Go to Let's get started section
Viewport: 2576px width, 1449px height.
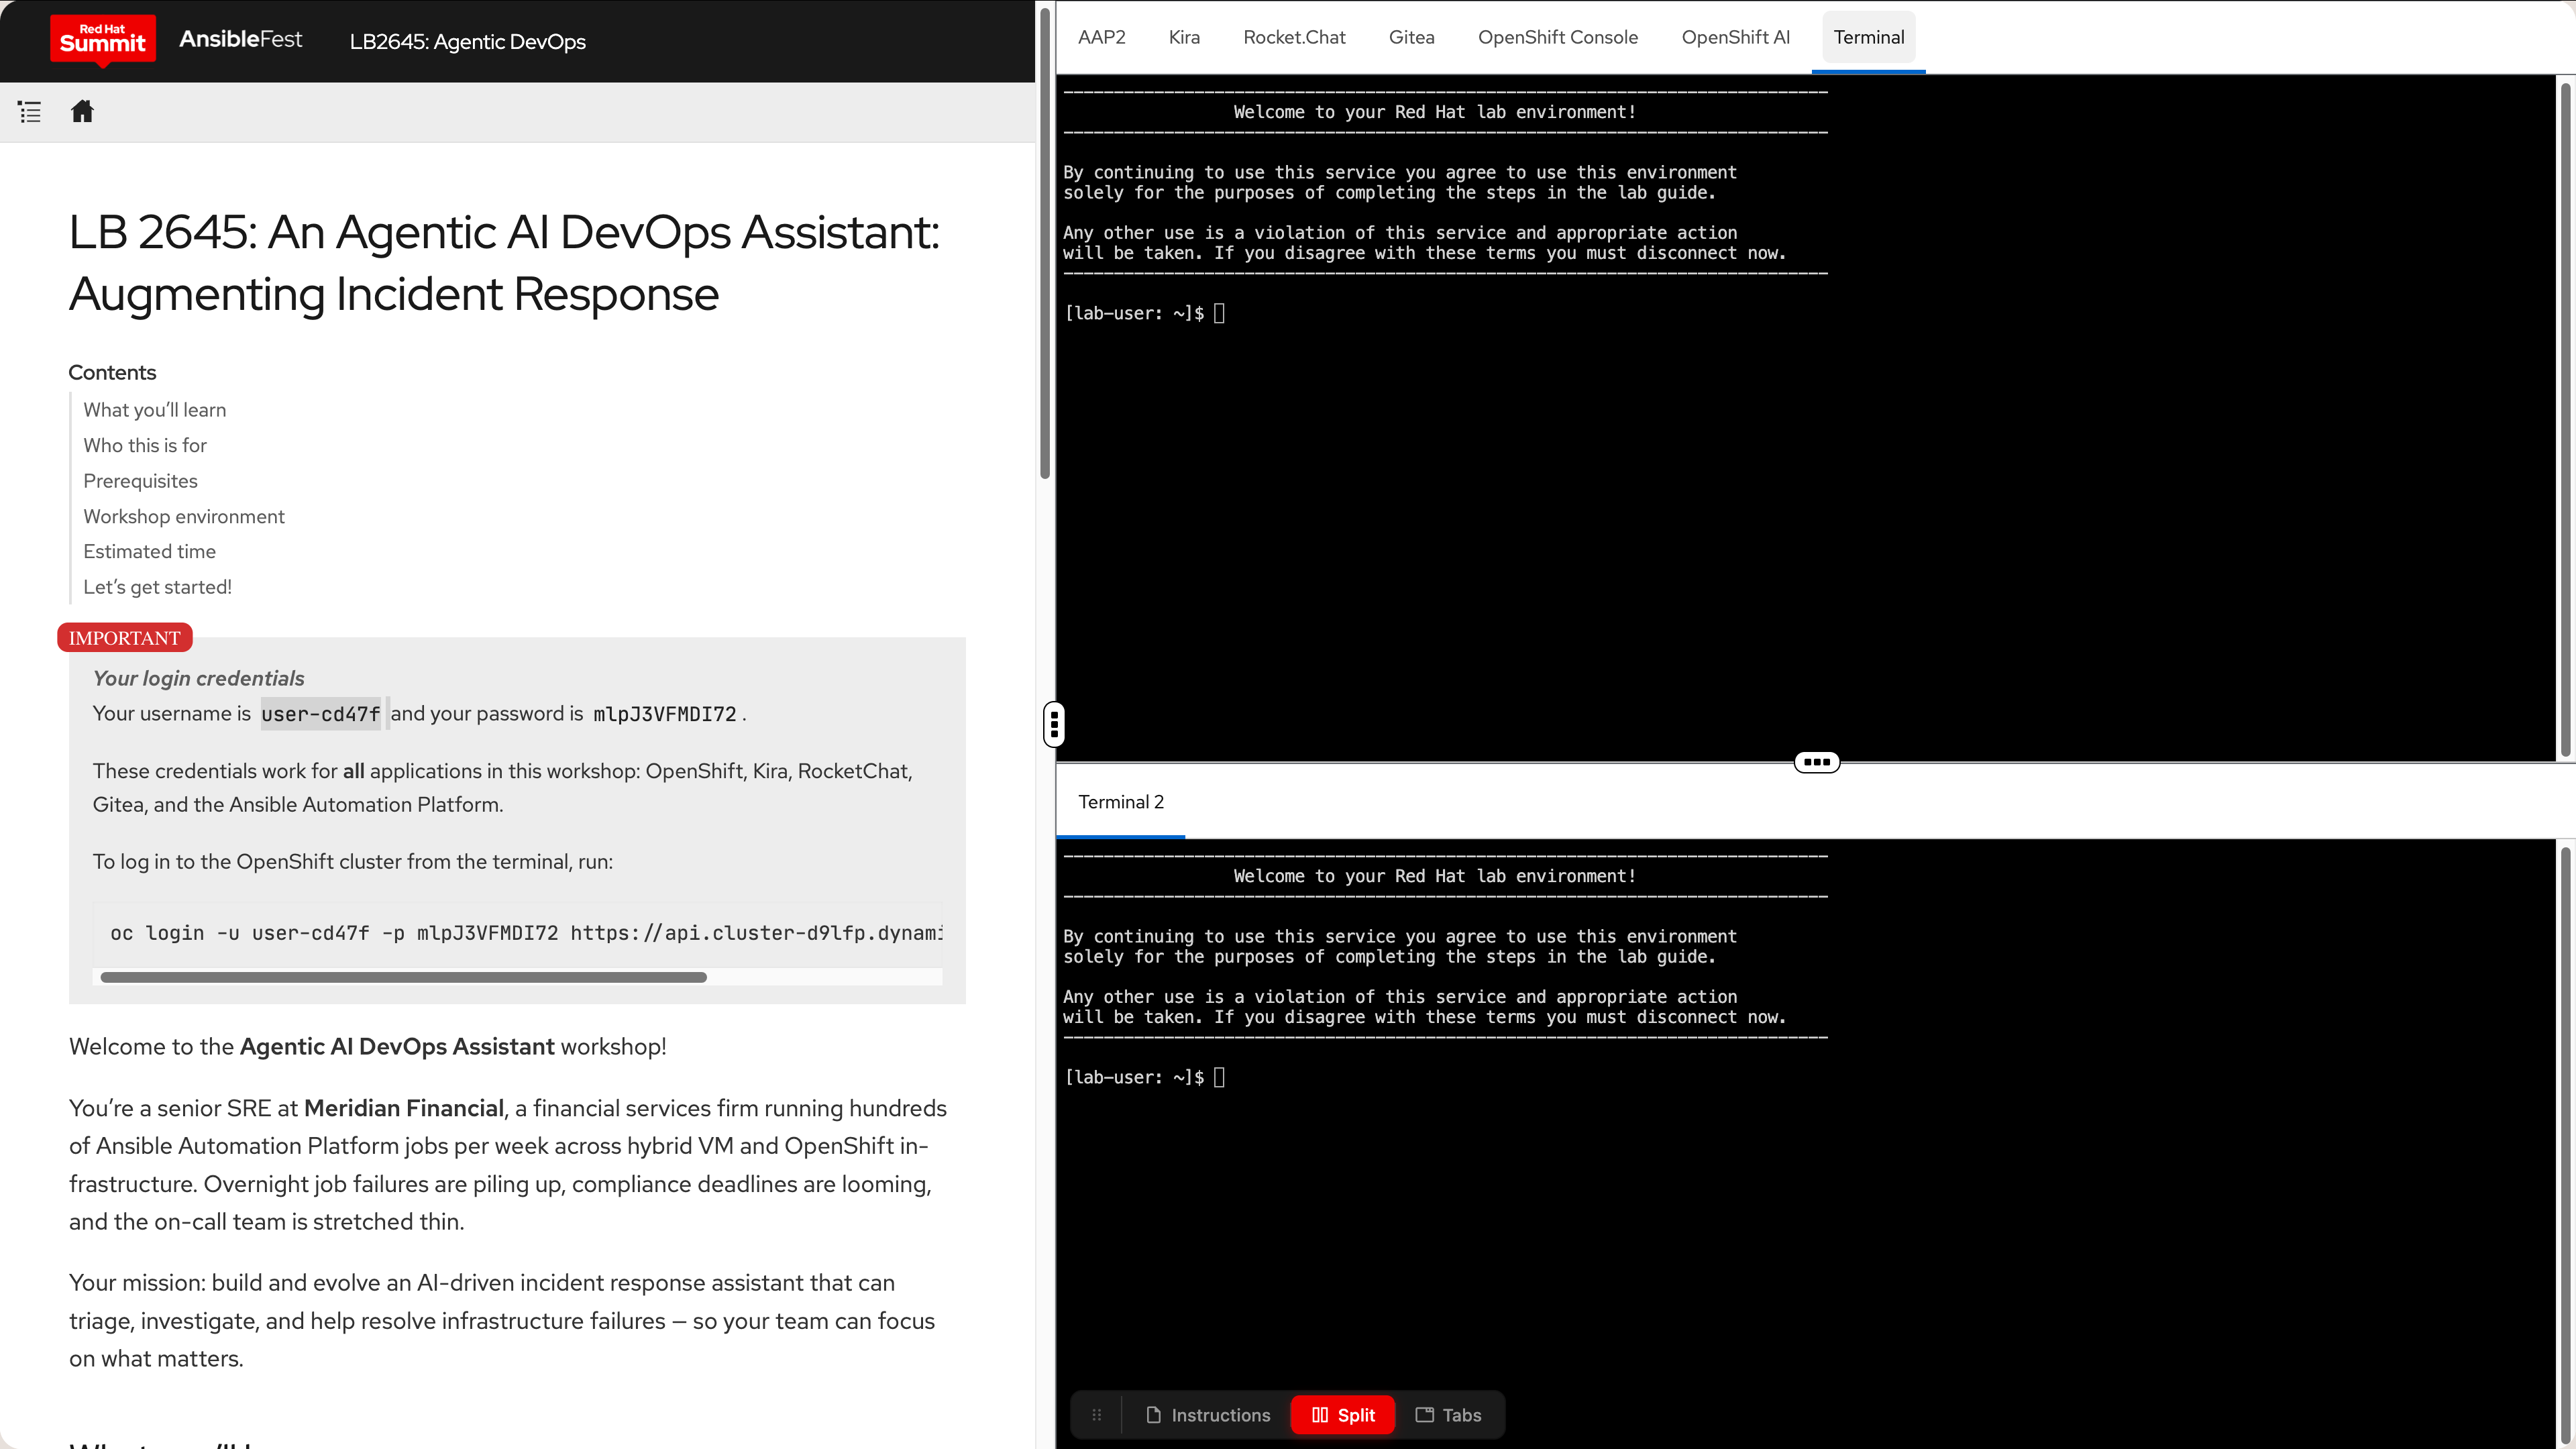pyautogui.click(x=157, y=587)
